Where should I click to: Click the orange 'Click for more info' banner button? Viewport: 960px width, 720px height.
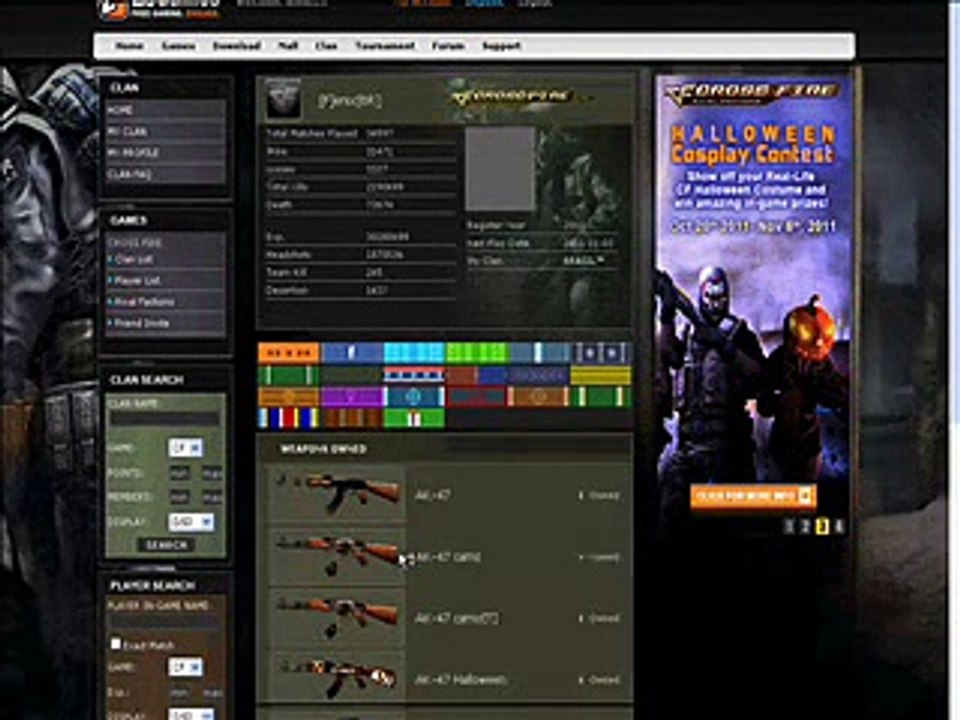(x=753, y=495)
